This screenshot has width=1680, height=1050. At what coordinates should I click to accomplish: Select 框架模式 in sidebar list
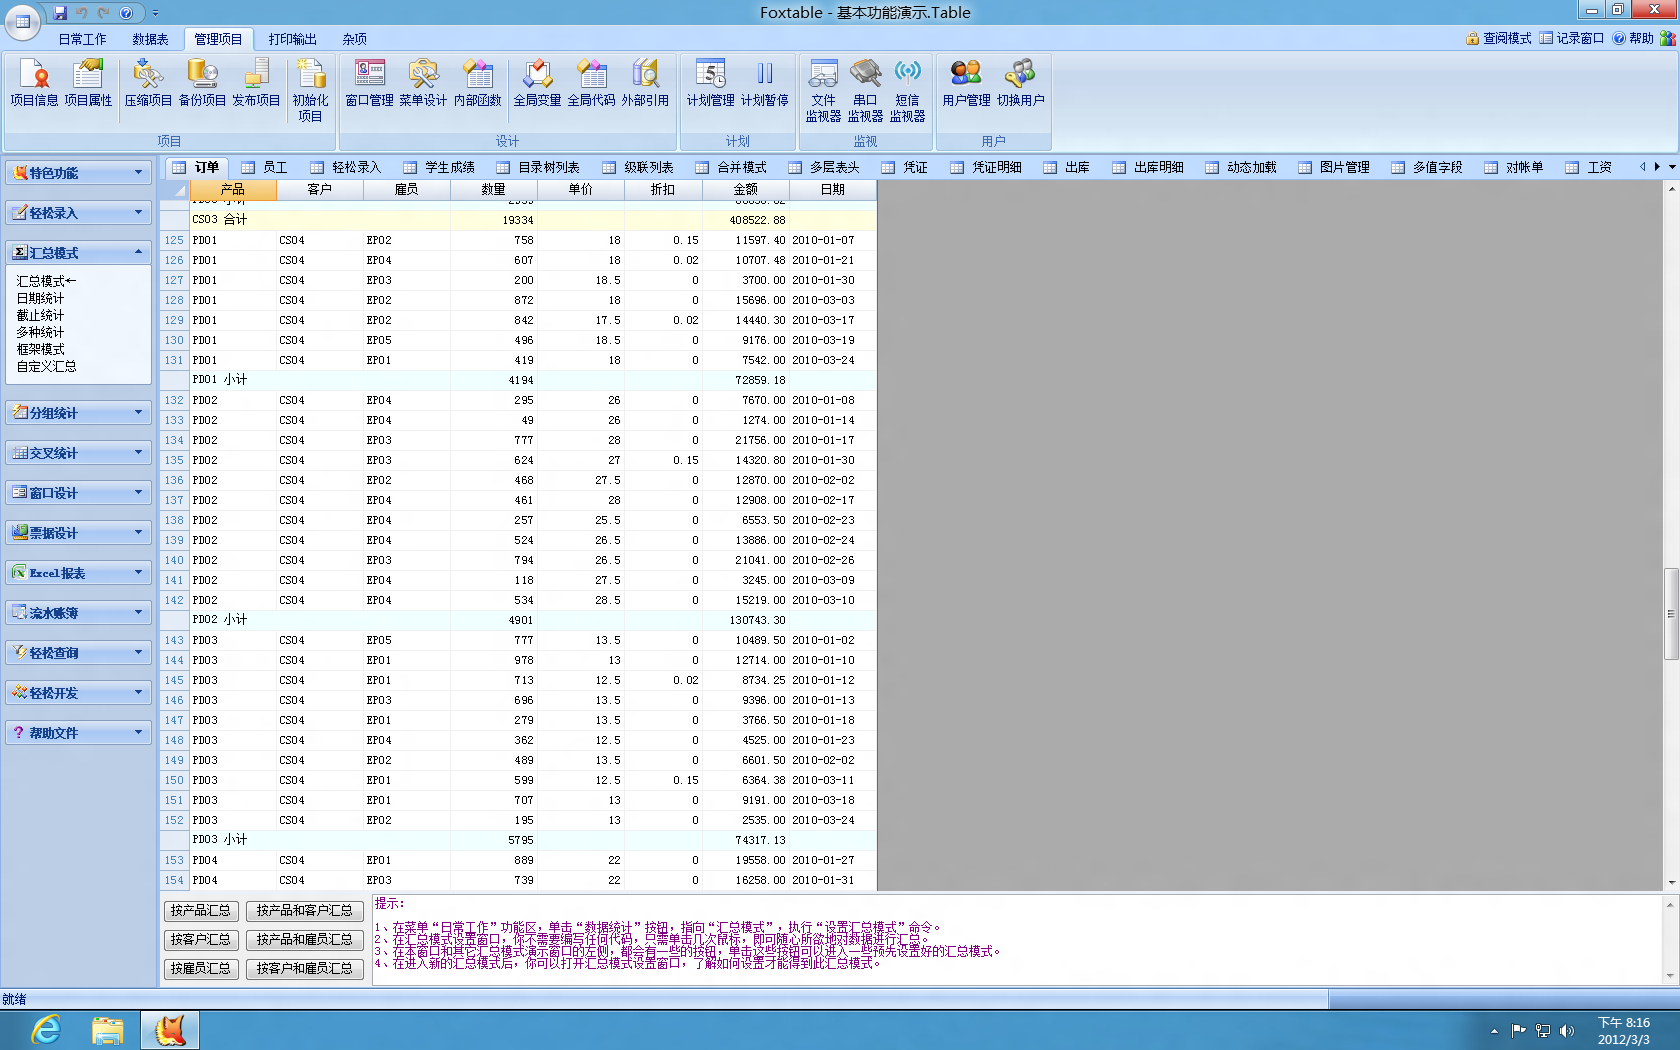(x=40, y=349)
